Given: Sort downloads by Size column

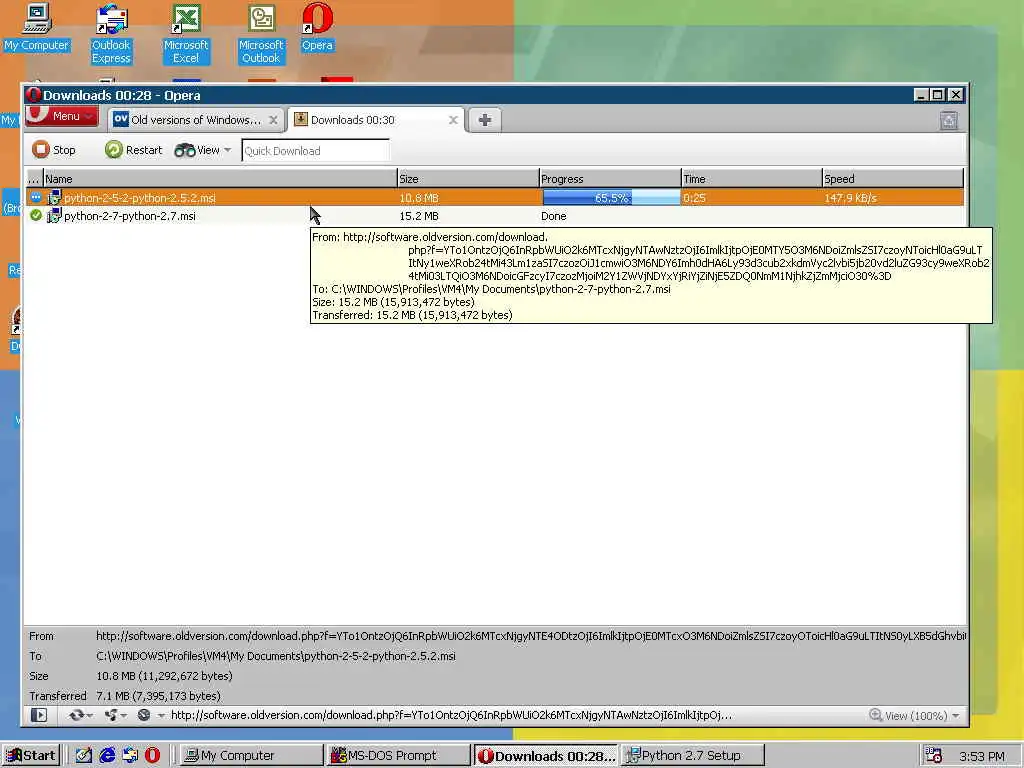Looking at the screenshot, I should [x=468, y=179].
